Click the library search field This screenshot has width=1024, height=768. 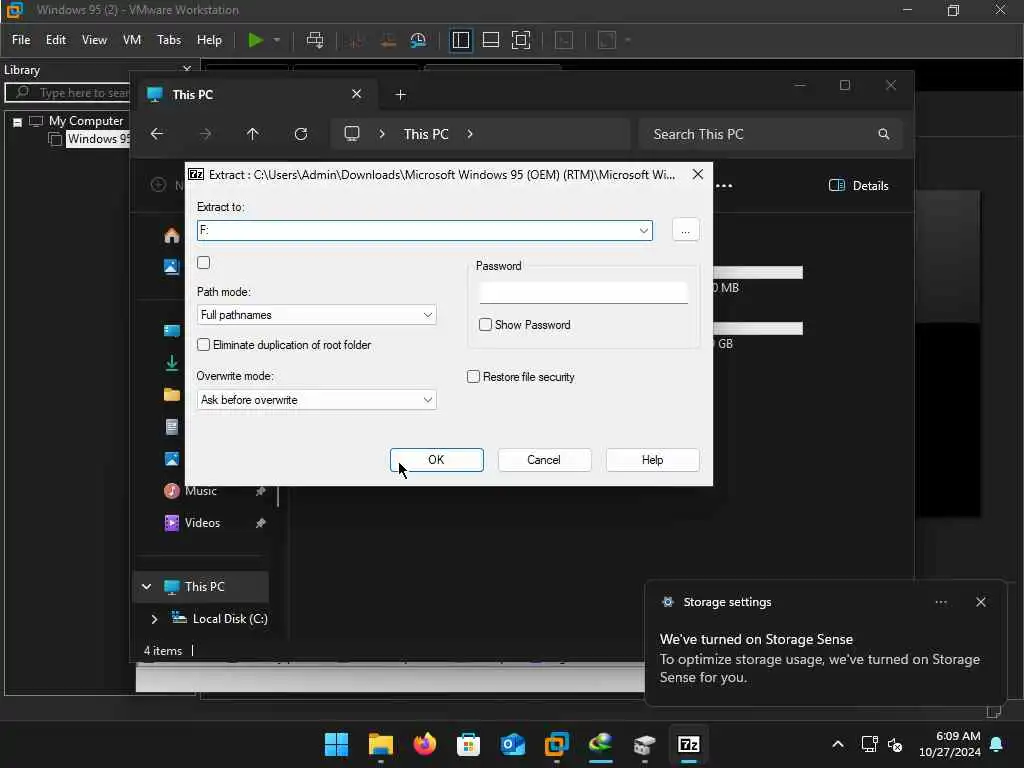point(69,93)
